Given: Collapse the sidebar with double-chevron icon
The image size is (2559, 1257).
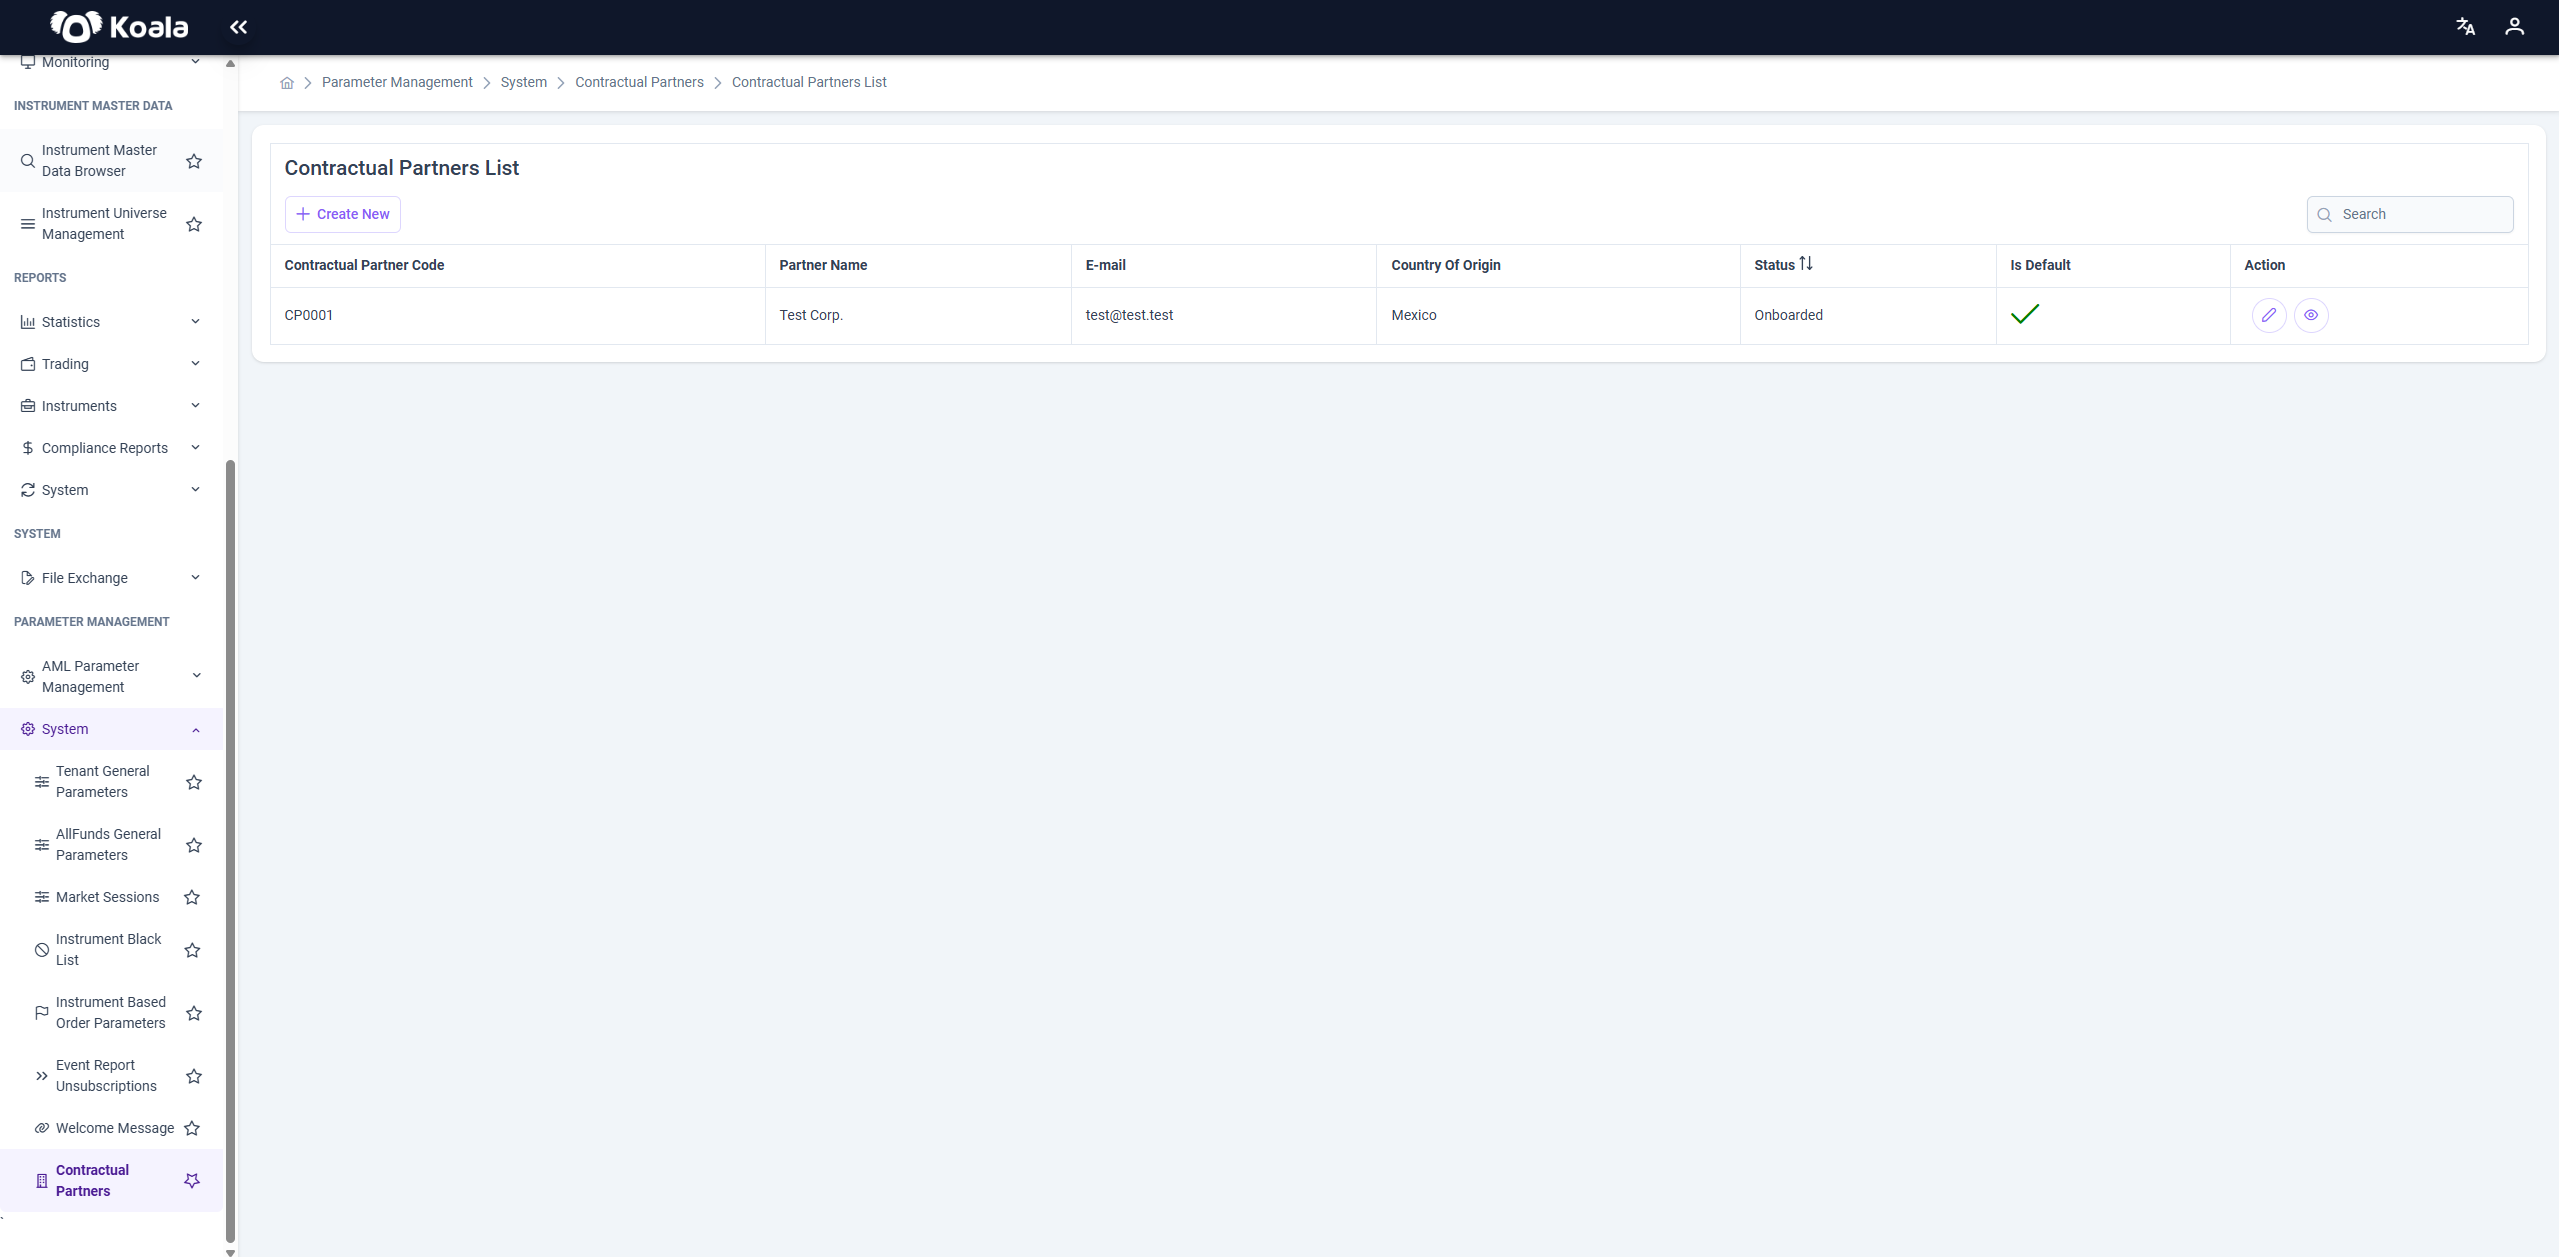Looking at the screenshot, I should [238, 27].
